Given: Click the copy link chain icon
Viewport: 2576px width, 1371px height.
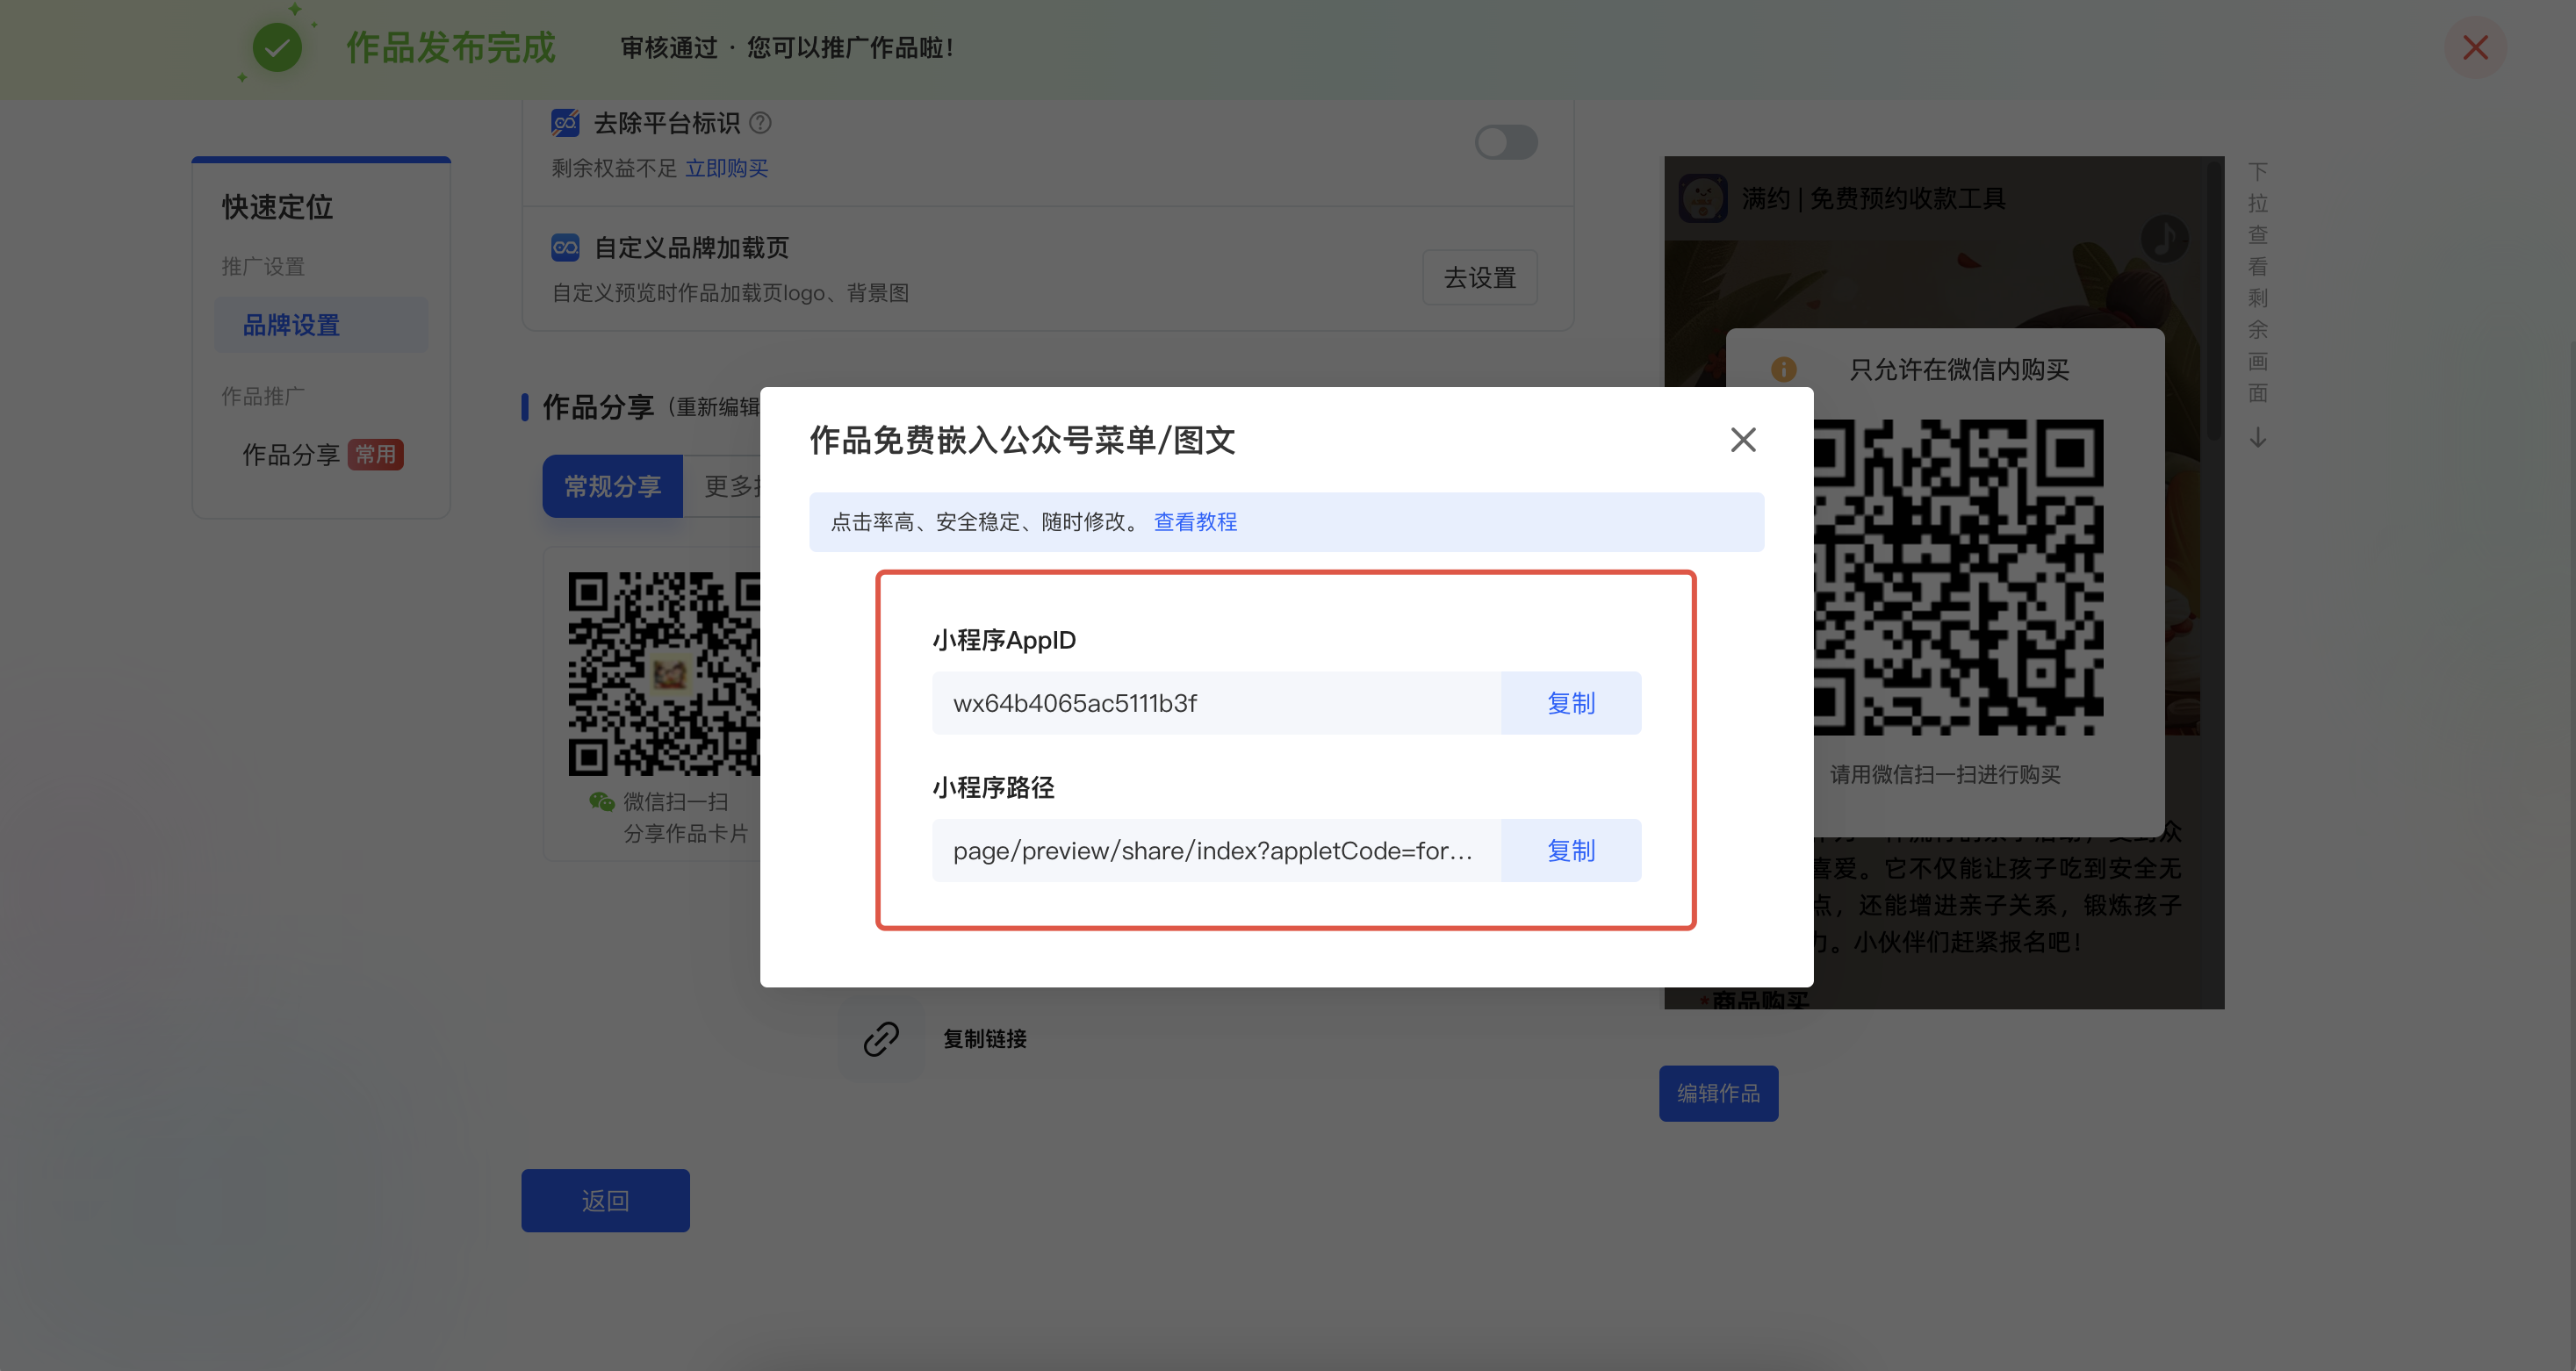Looking at the screenshot, I should (881, 1039).
